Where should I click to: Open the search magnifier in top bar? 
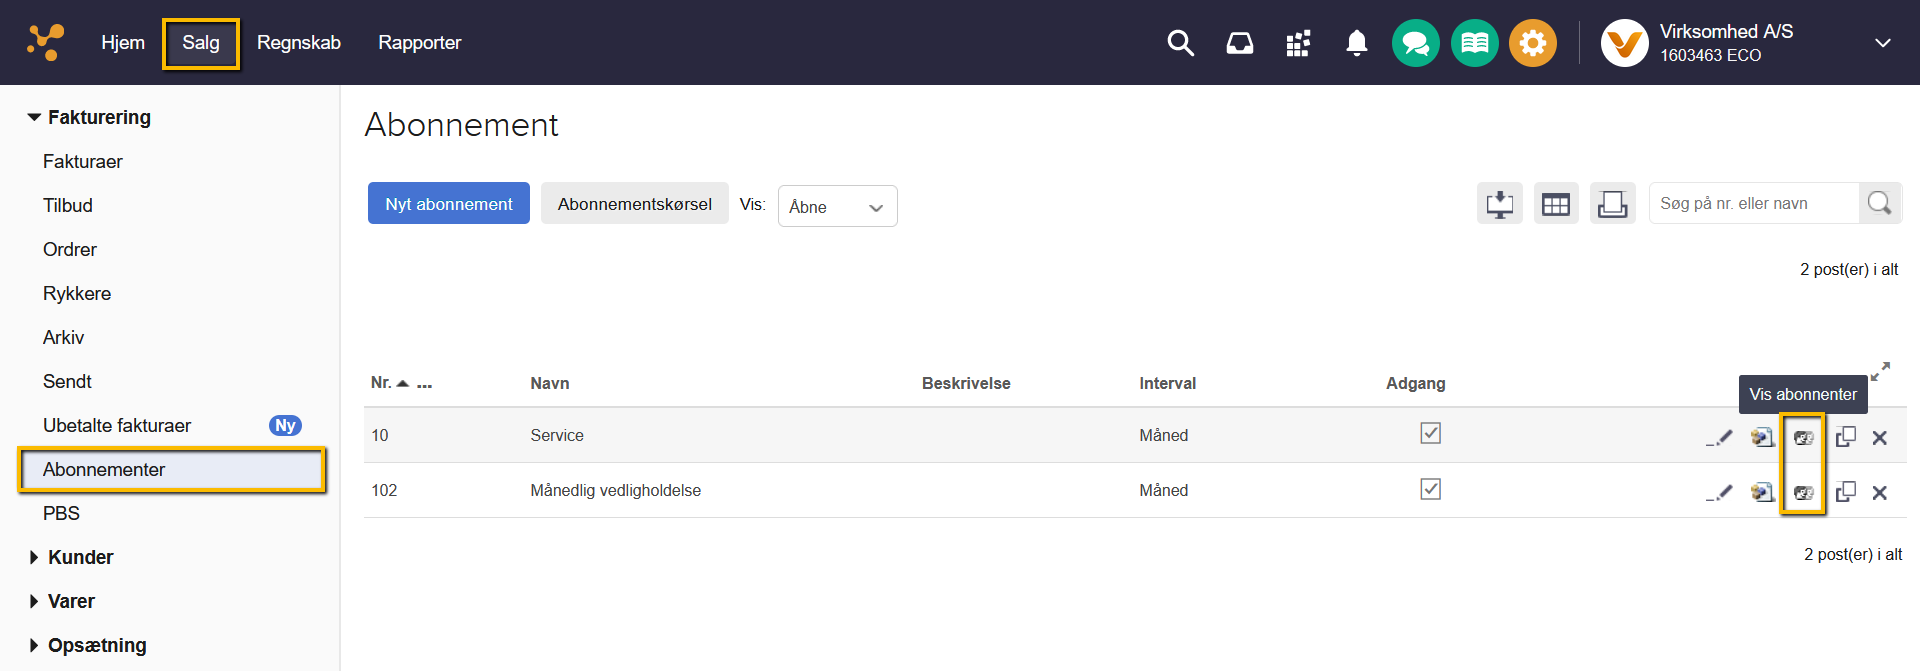(1180, 43)
